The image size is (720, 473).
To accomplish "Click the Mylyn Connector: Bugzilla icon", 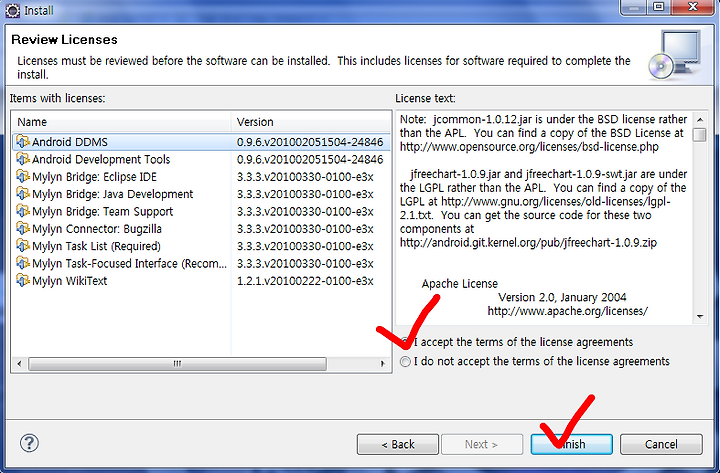I will coord(23,228).
